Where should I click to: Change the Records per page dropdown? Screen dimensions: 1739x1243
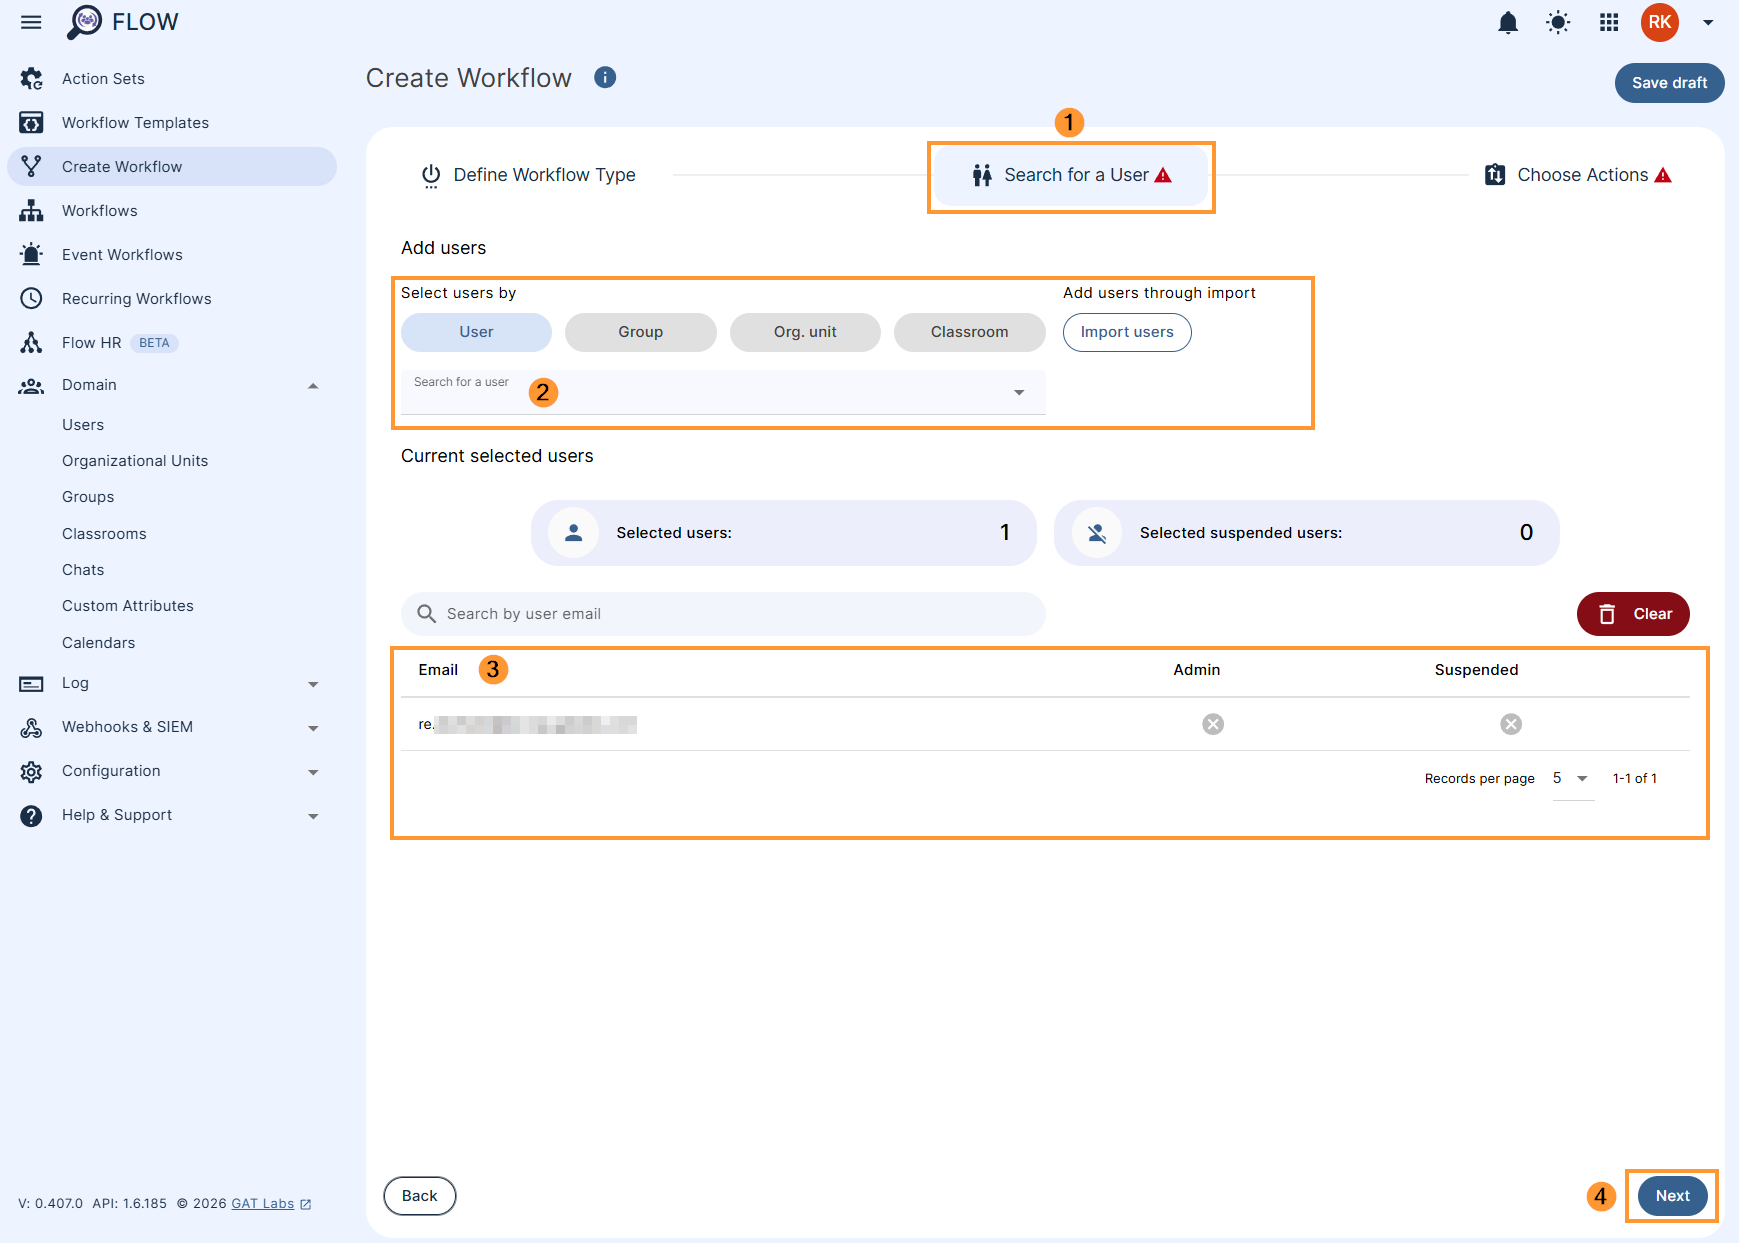[1571, 778]
